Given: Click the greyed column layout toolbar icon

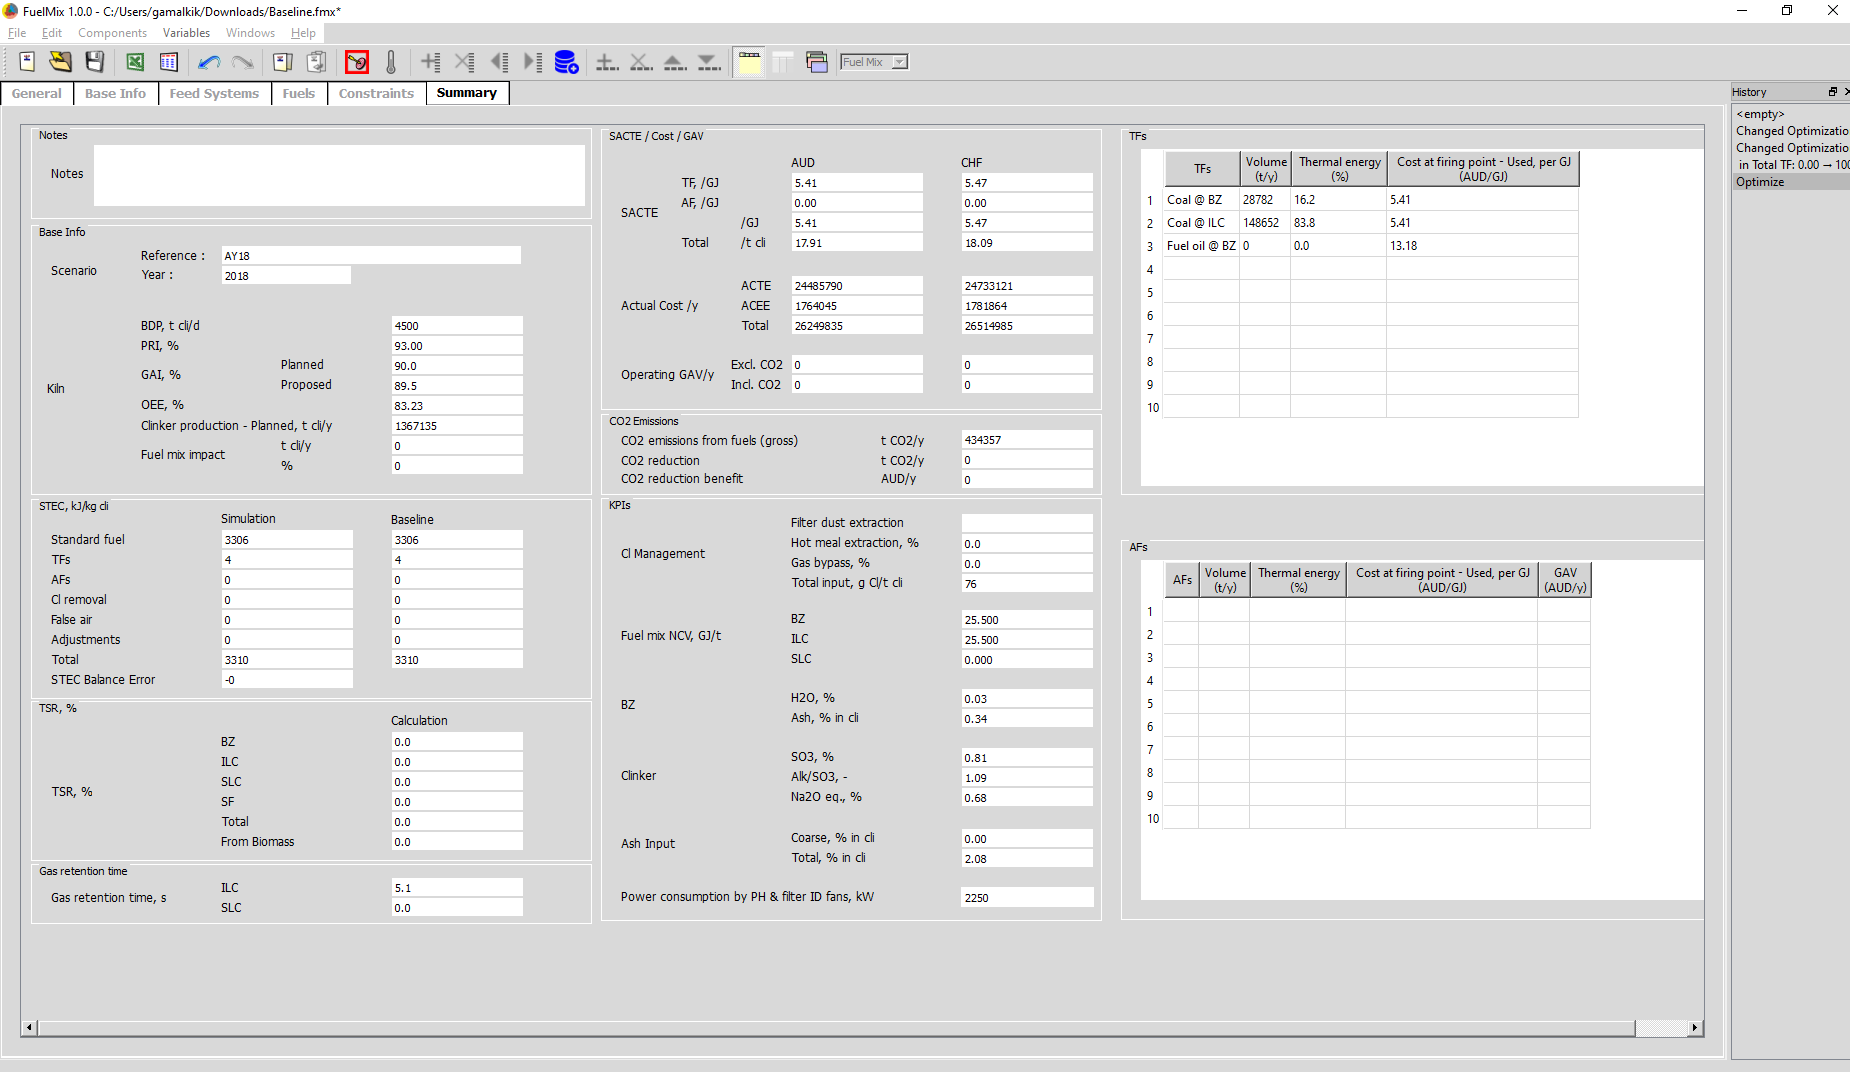Looking at the screenshot, I should (x=783, y=62).
